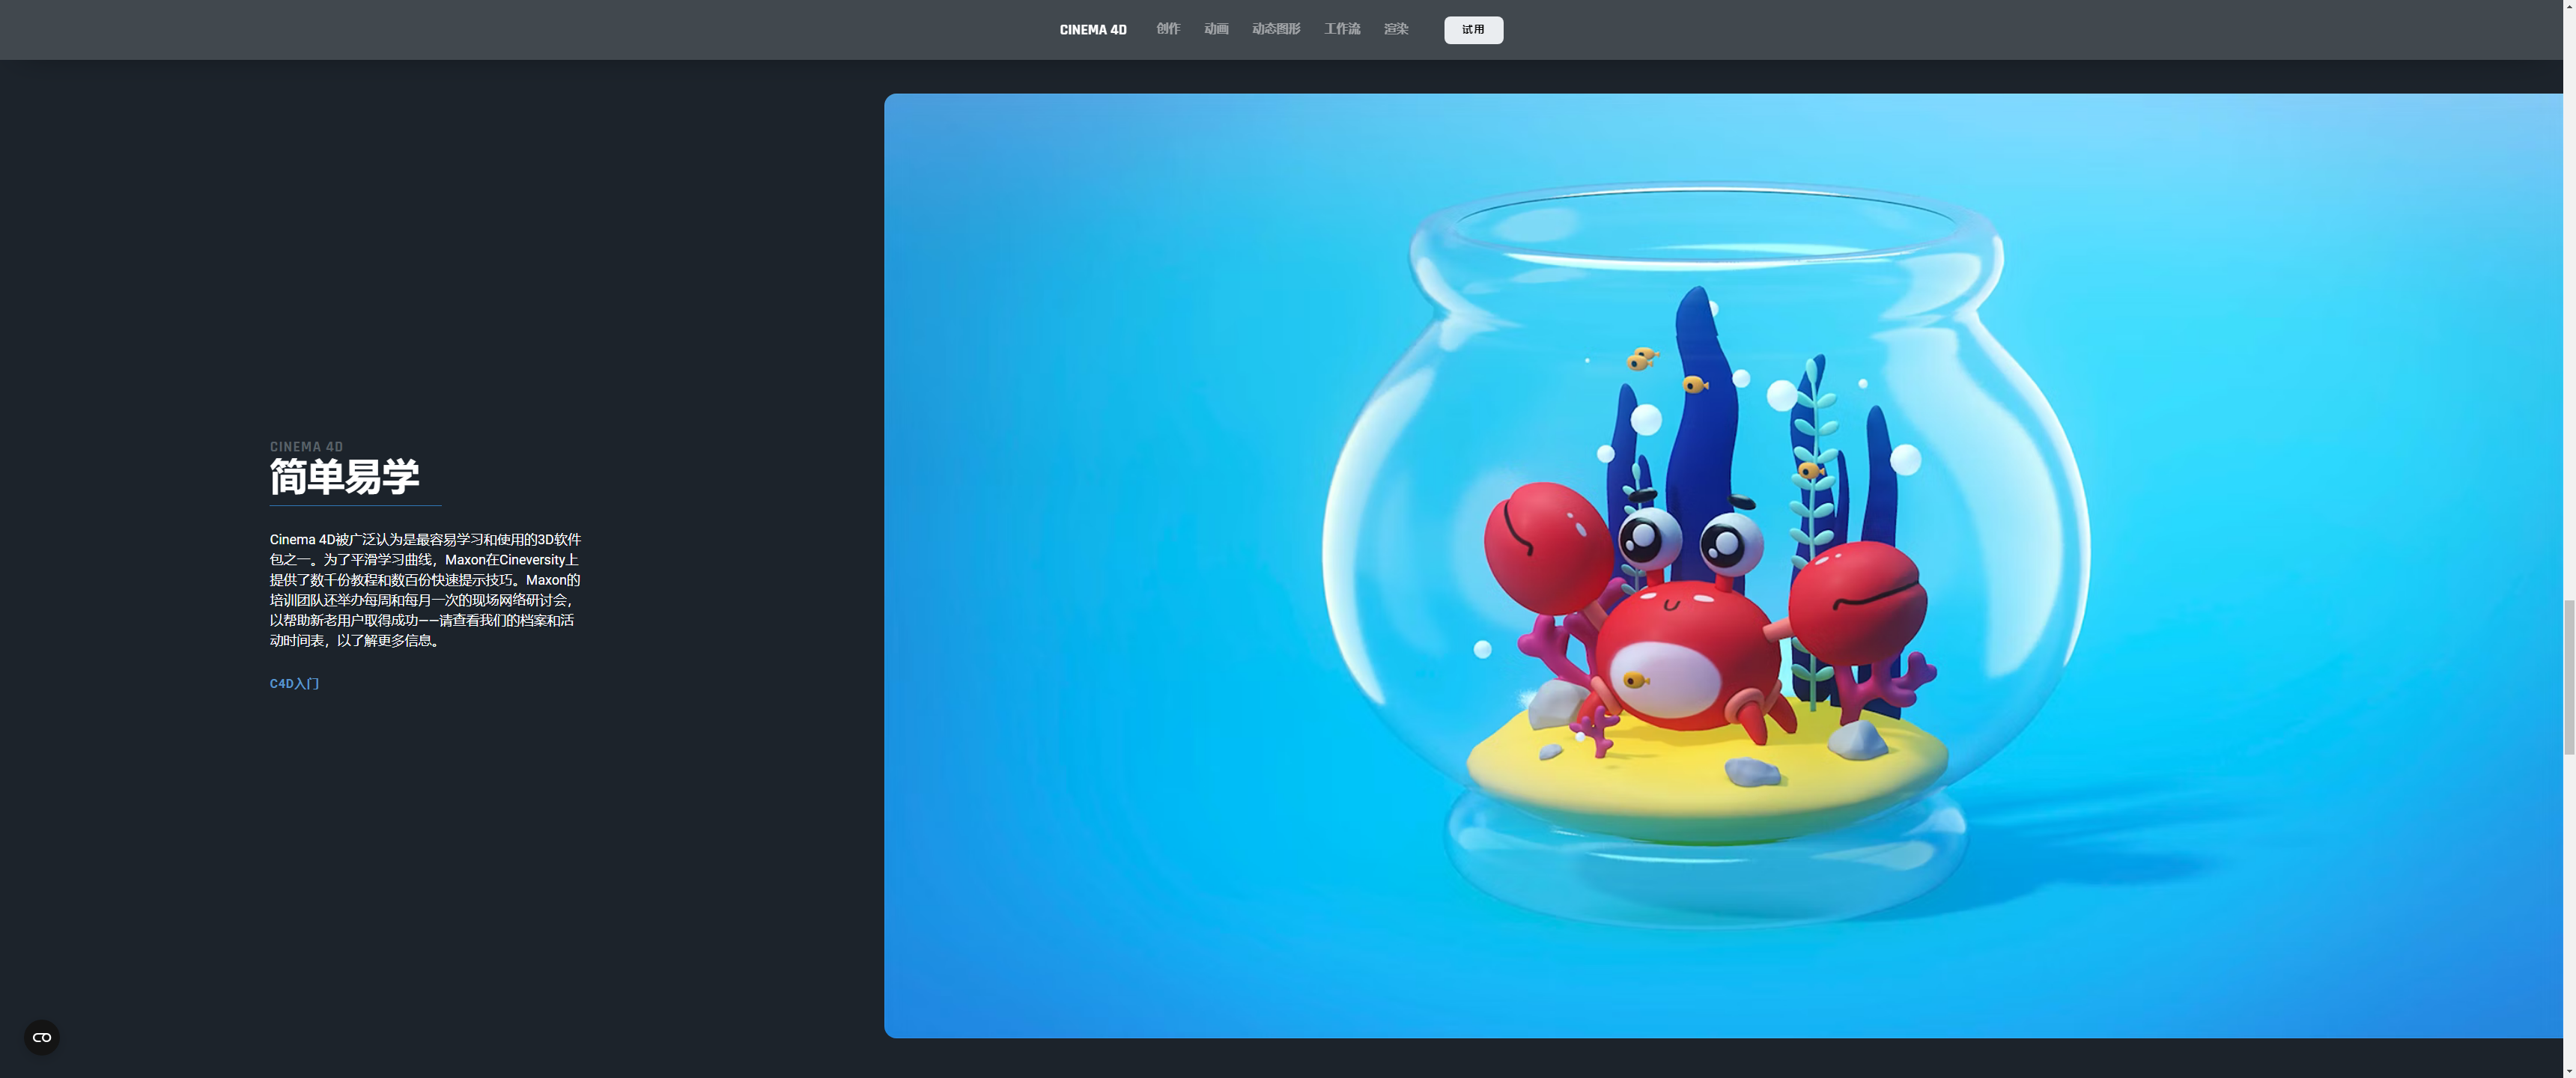
Task: Click the scrollbar track above the thumb
Action: click(2569, 300)
